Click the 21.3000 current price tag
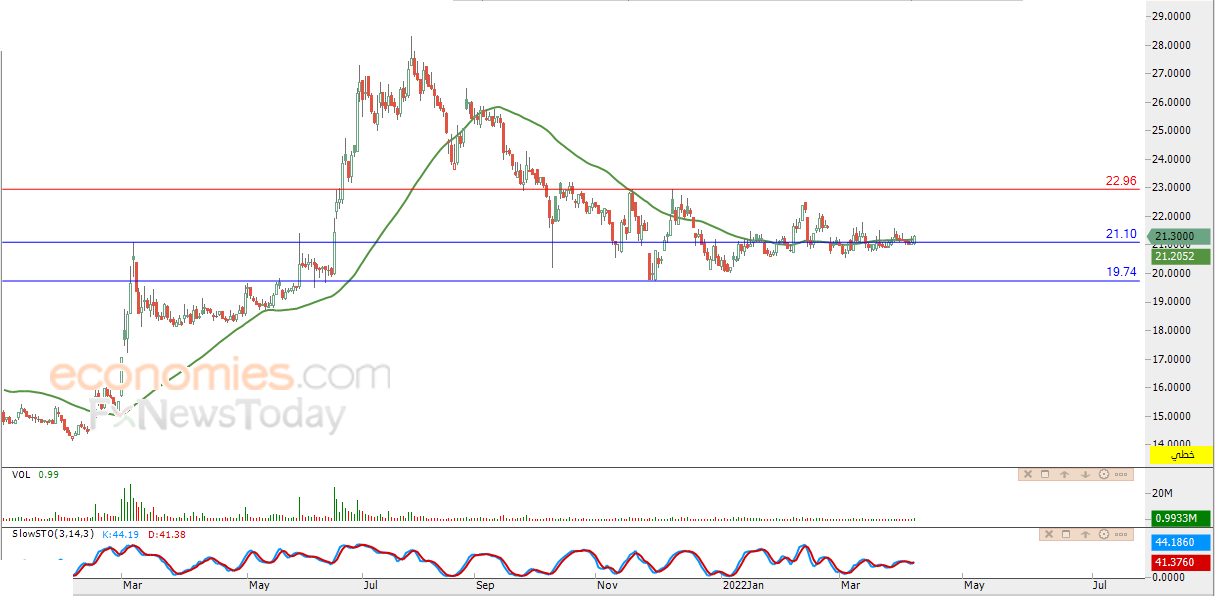The height and width of the screenshot is (596, 1215). click(1181, 237)
